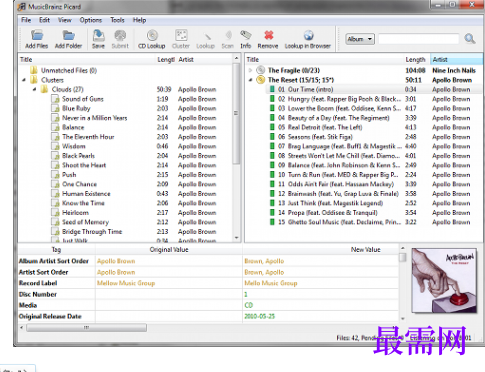Image resolution: width=485 pixels, height=372 pixels.
Task: Click the tag pane horizontal scrollbar thumb
Action: (86, 328)
